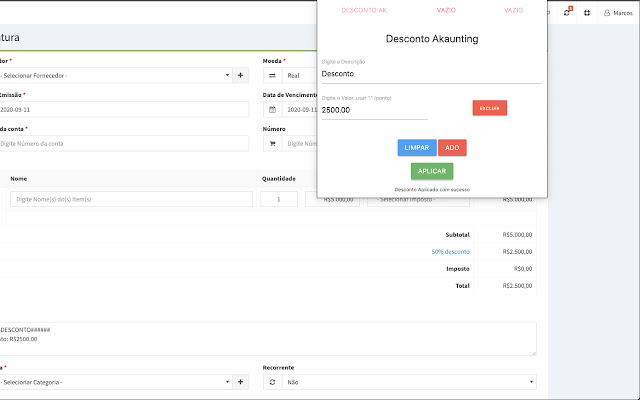Click the calendar icon for Data de Vencimento
Image resolution: width=640 pixels, height=400 pixels.
273,109
